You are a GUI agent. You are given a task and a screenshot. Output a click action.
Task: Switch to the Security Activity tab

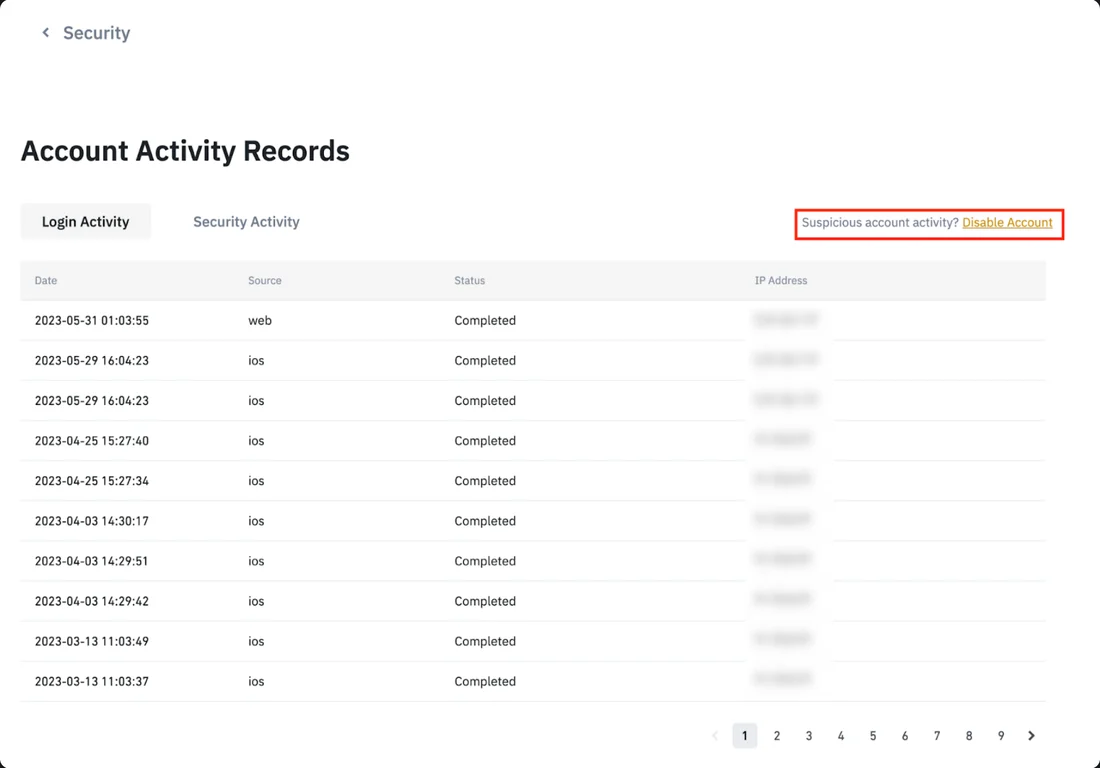click(x=246, y=222)
